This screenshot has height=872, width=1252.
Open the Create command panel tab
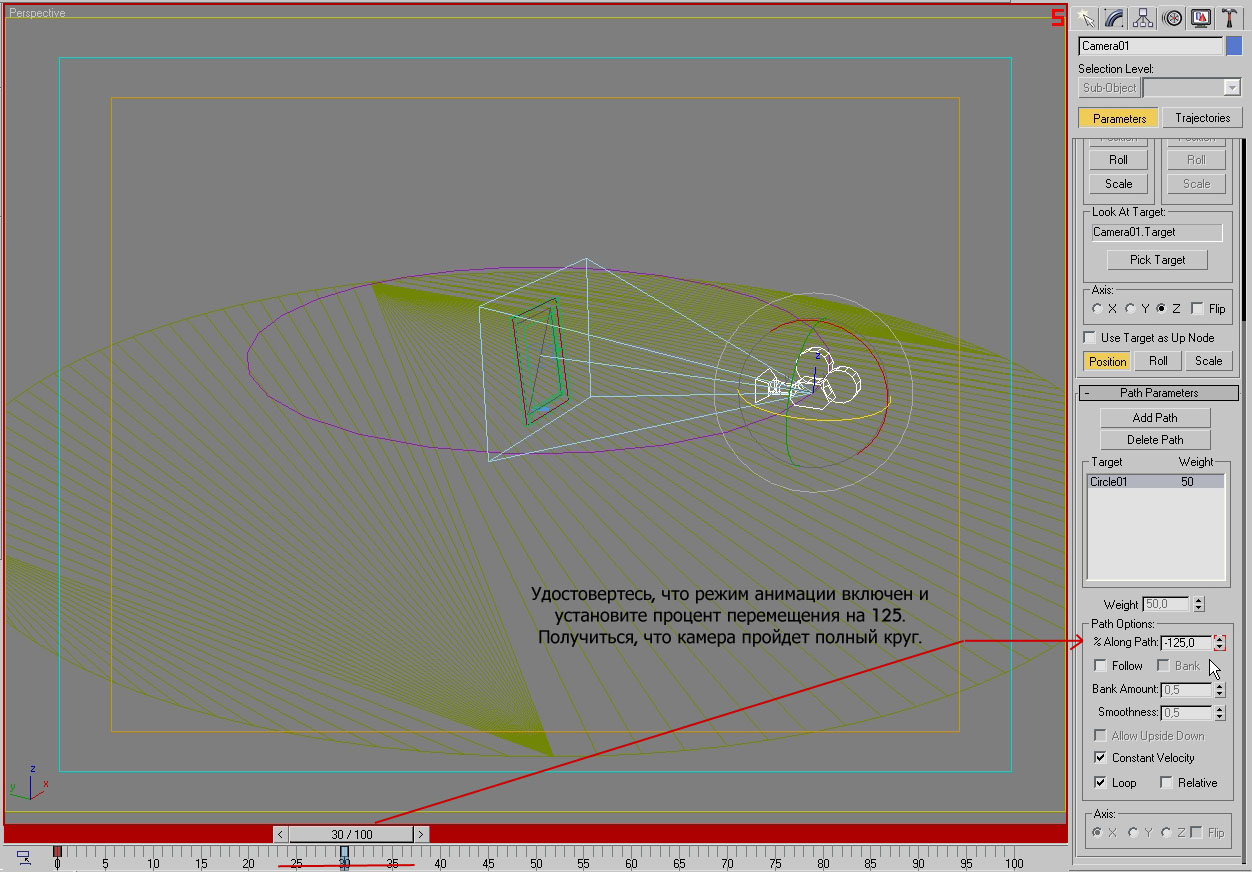click(x=1085, y=18)
